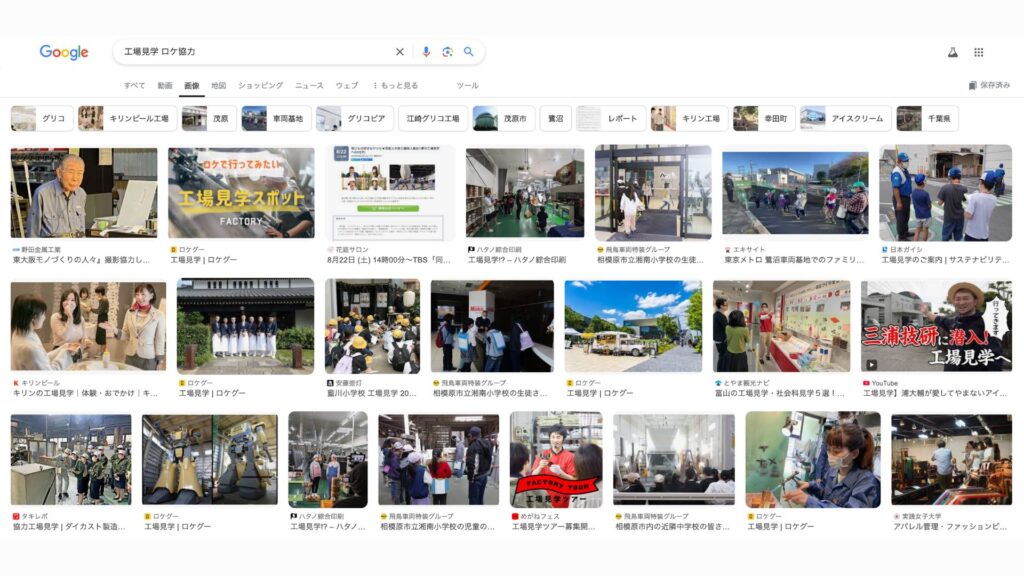
Task: Open the 保存済み saved items
Action: [989, 86]
